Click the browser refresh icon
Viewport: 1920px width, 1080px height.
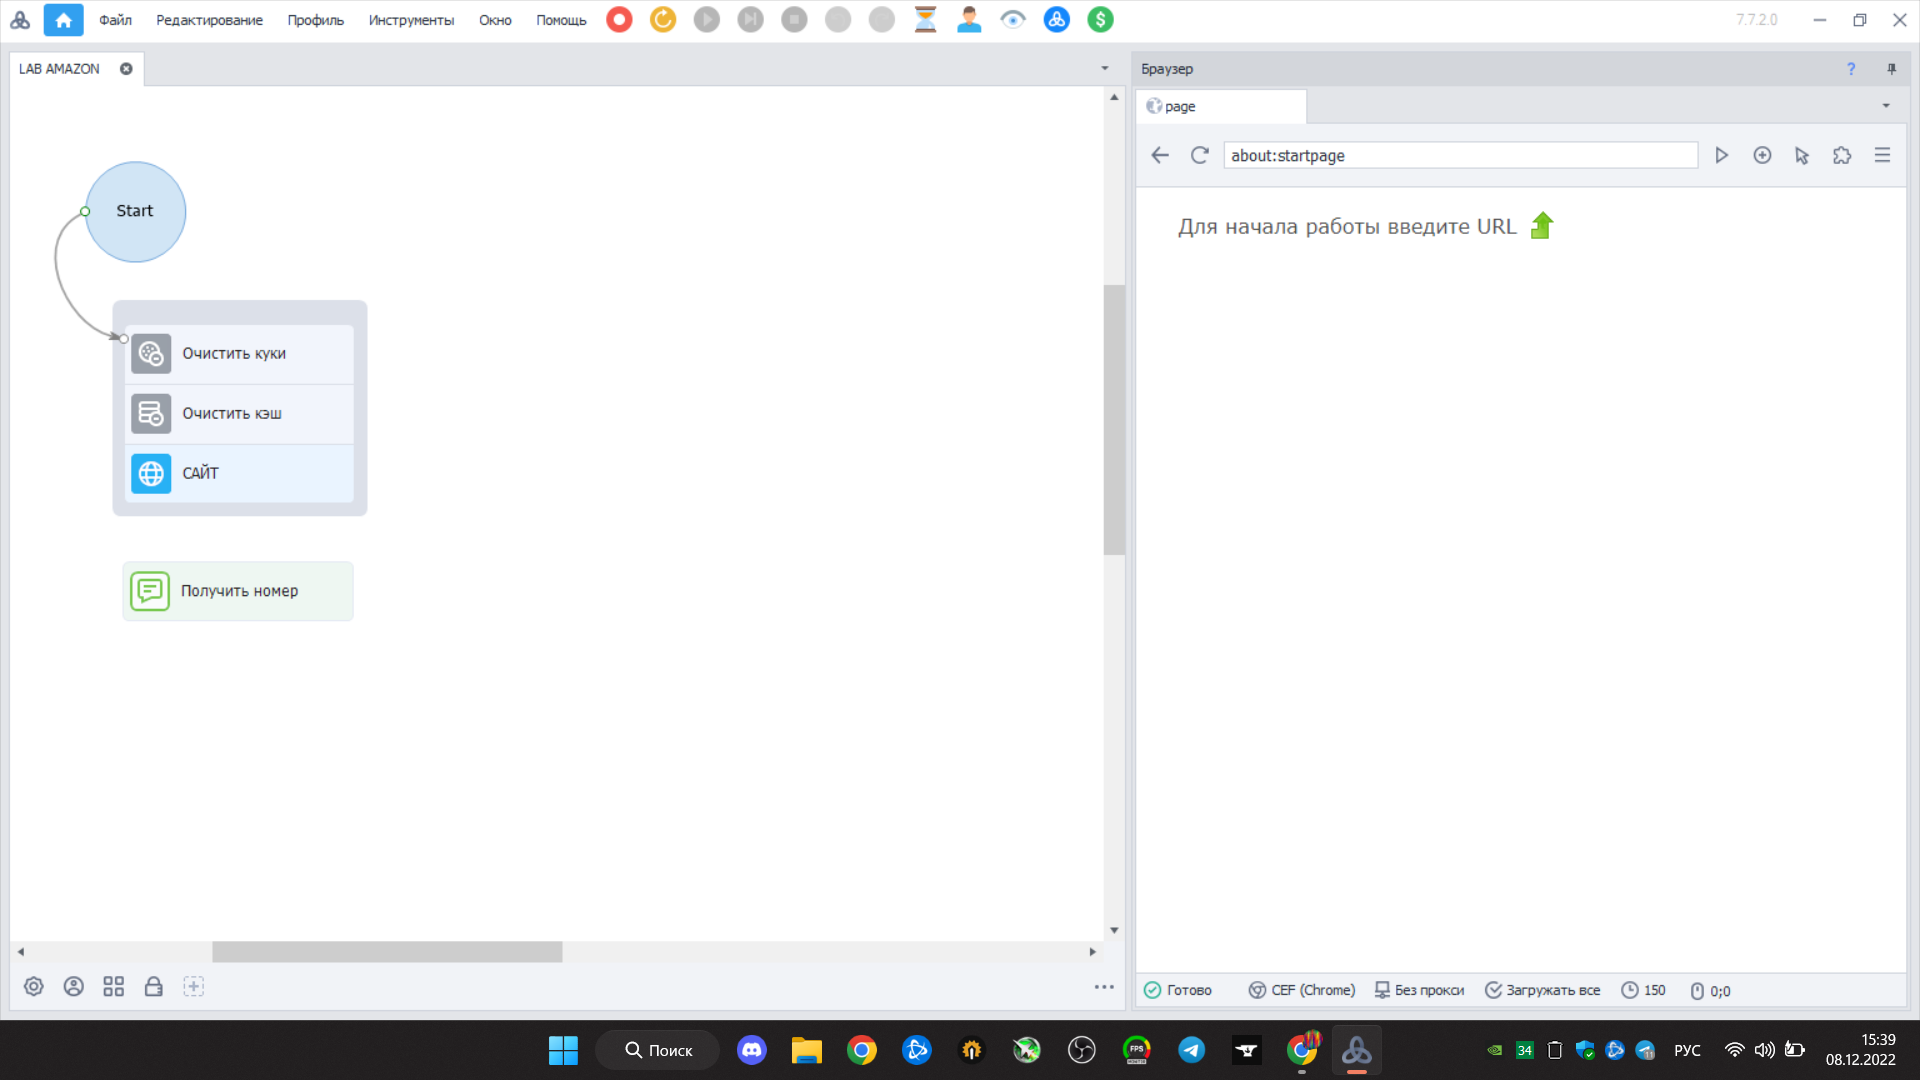(x=1200, y=155)
